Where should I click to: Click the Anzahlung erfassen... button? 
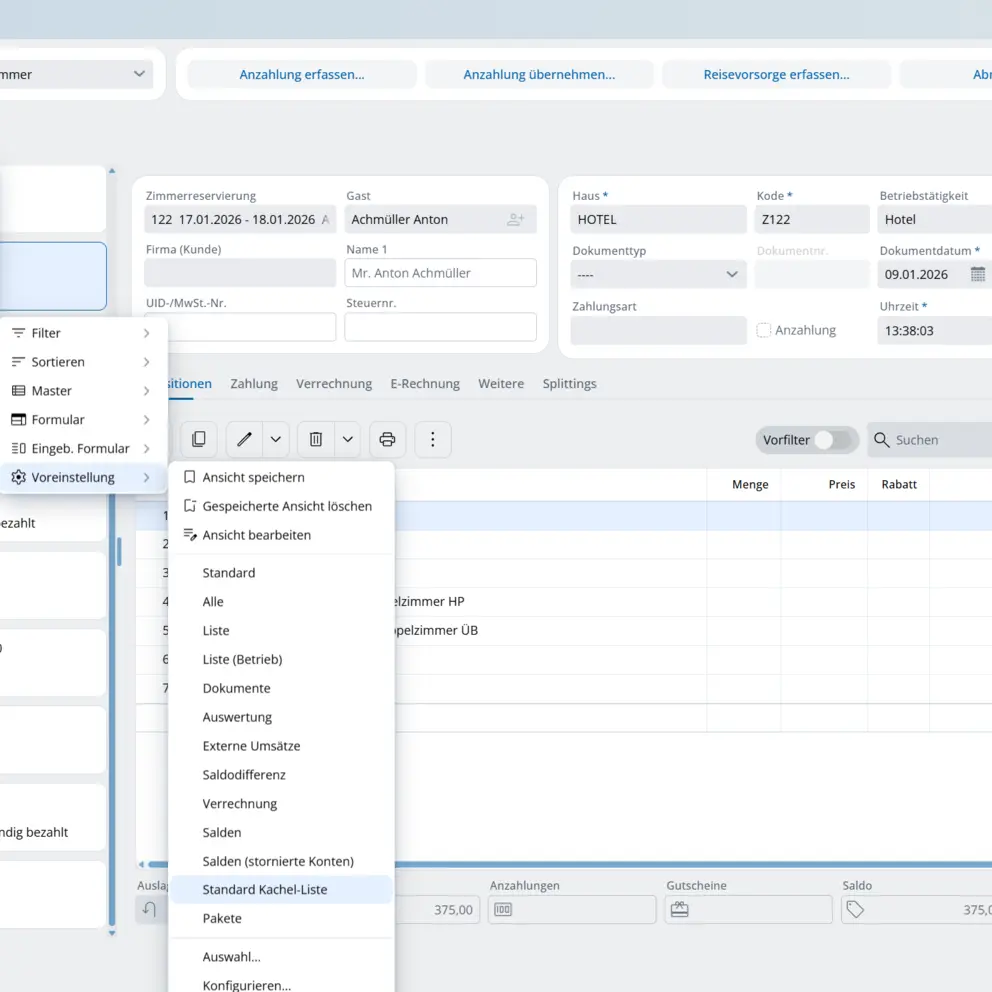[302, 75]
